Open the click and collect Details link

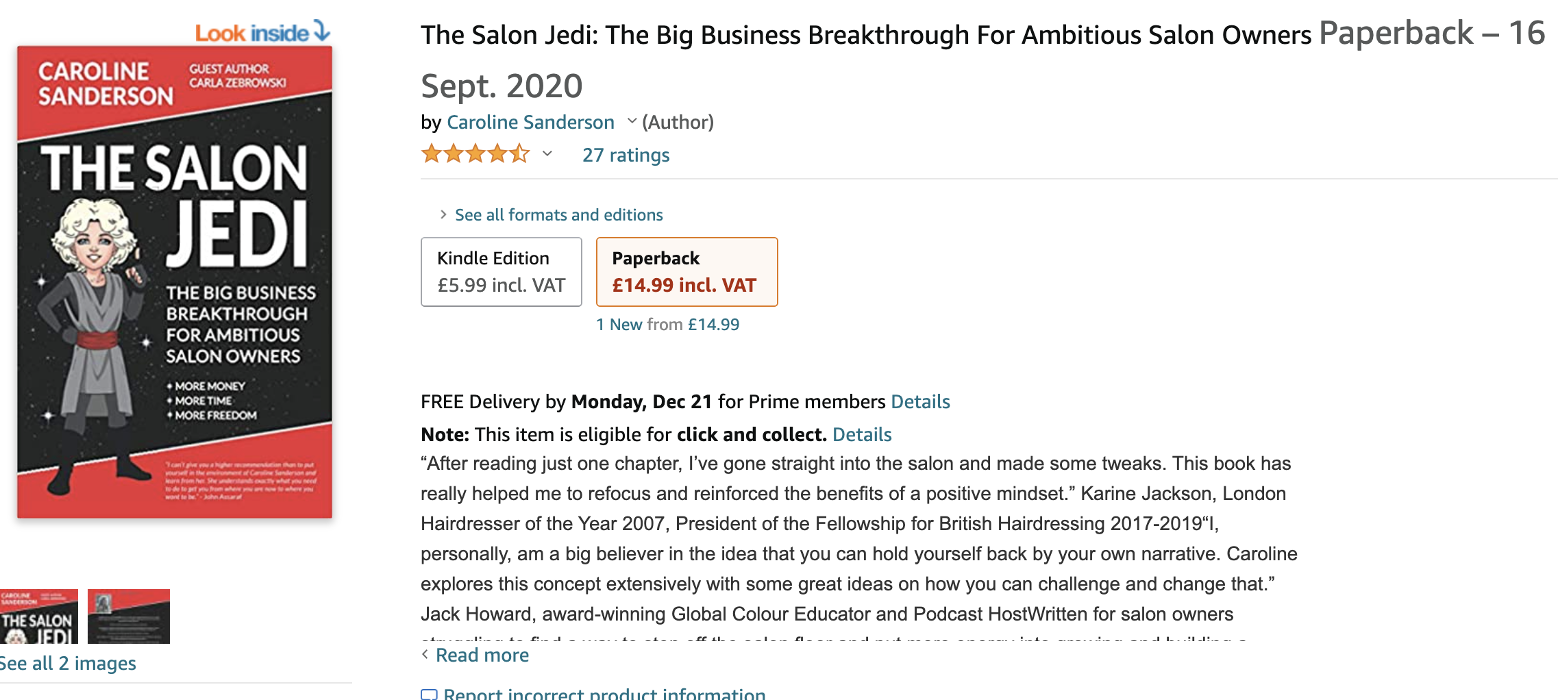click(x=862, y=434)
